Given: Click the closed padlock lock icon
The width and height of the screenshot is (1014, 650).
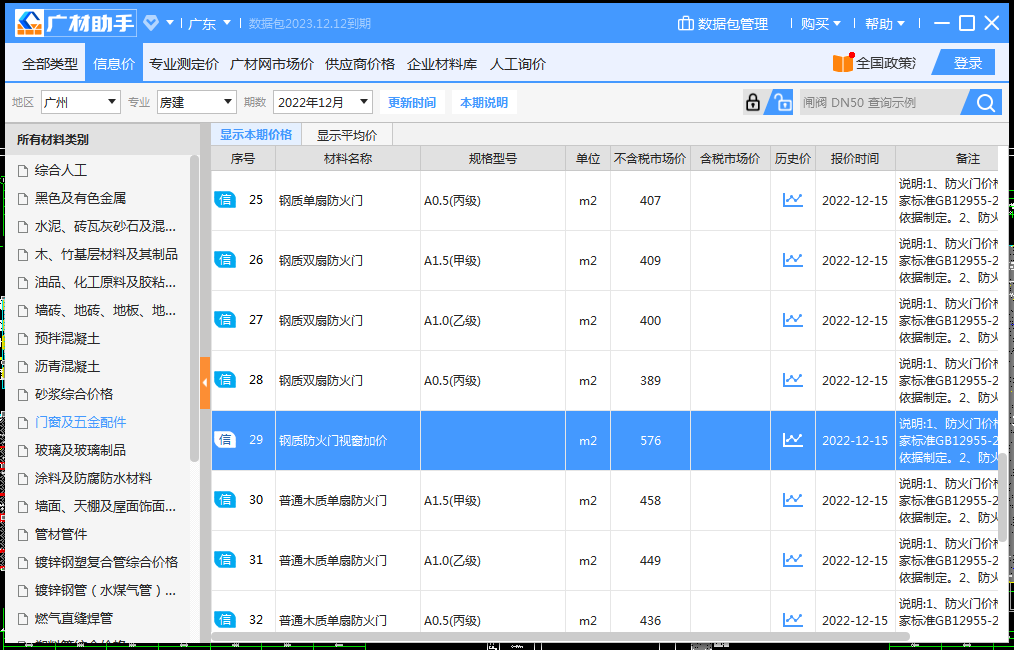Looking at the screenshot, I should [x=752, y=102].
